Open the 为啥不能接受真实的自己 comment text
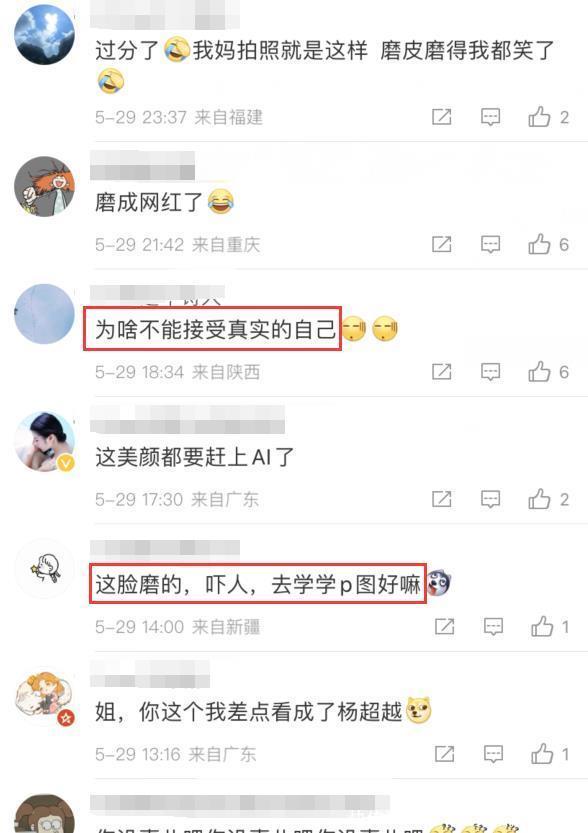 pyautogui.click(x=215, y=329)
